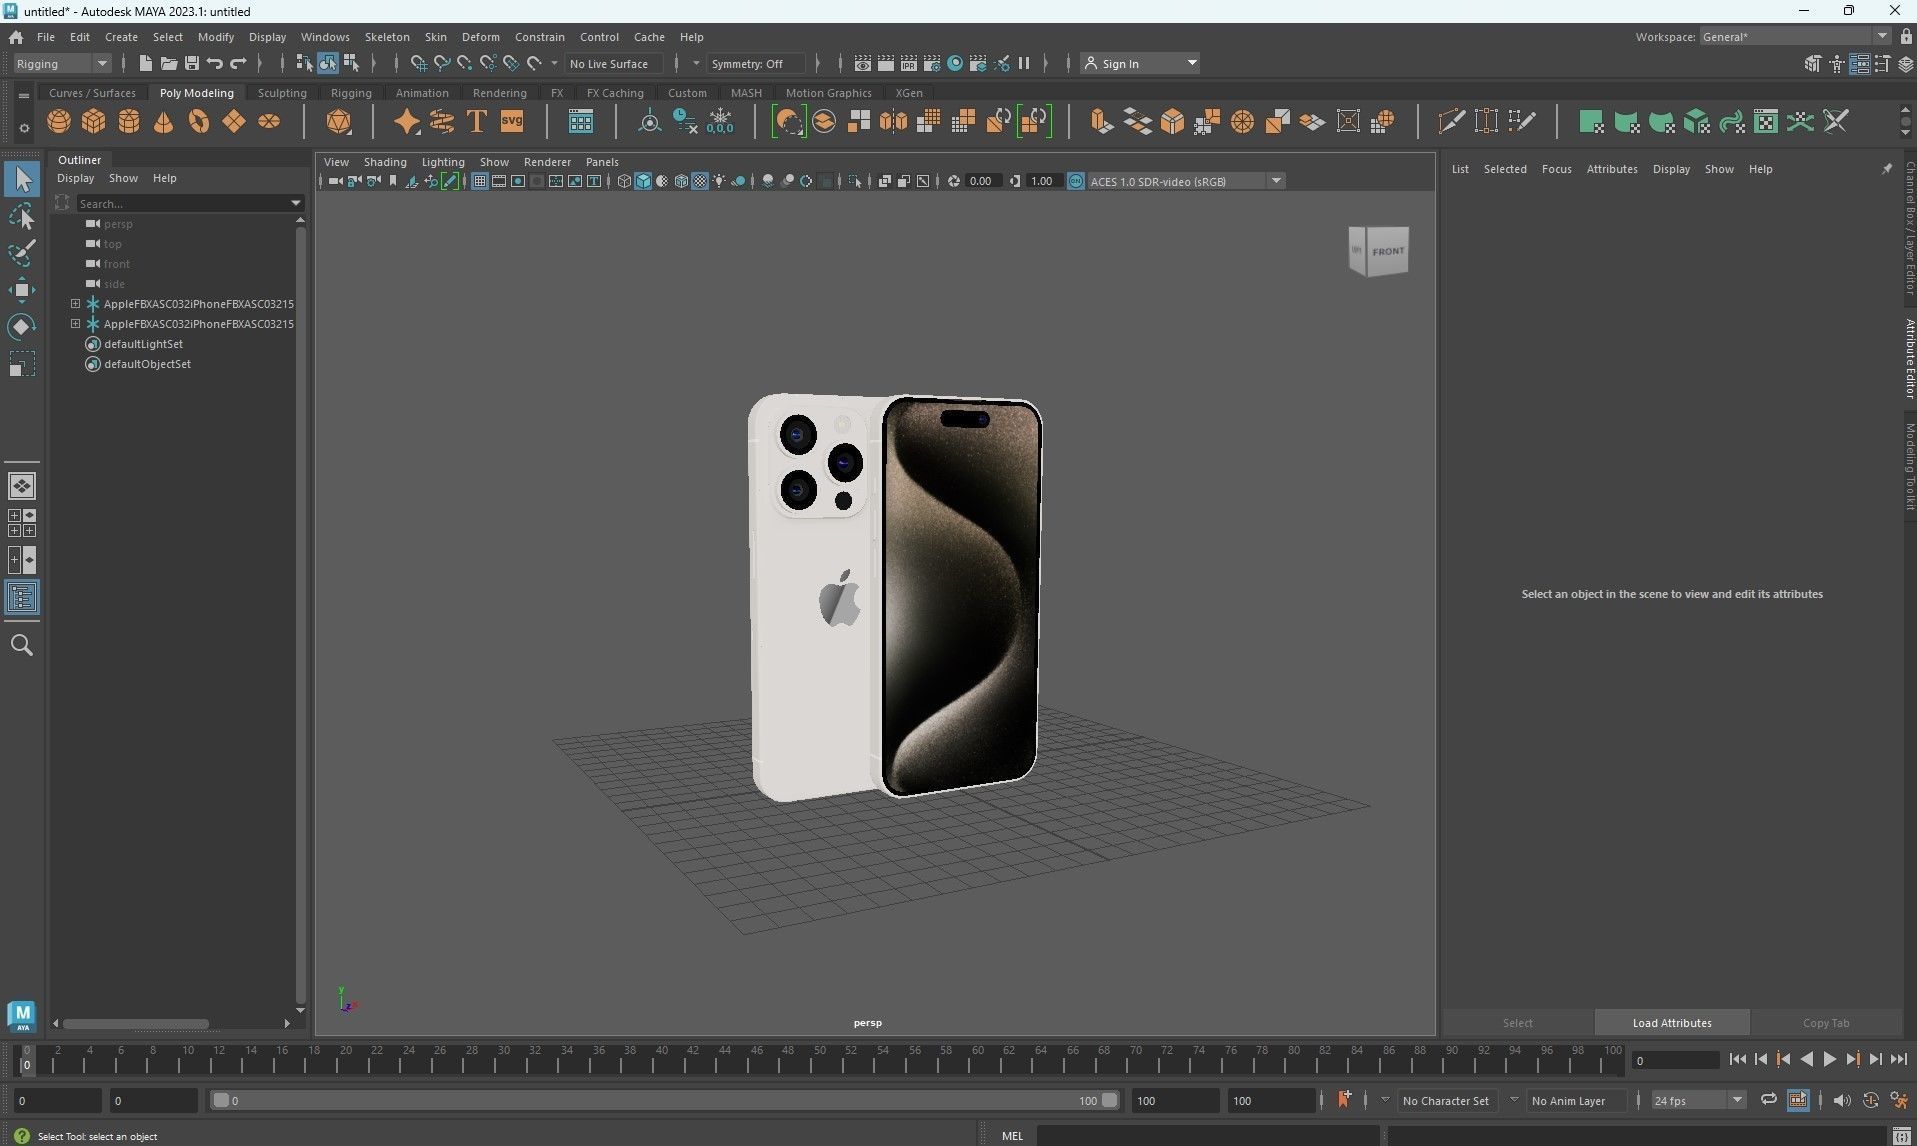Create a polygon cylinder from the shelf
This screenshot has height=1146, width=1917.
(129, 122)
